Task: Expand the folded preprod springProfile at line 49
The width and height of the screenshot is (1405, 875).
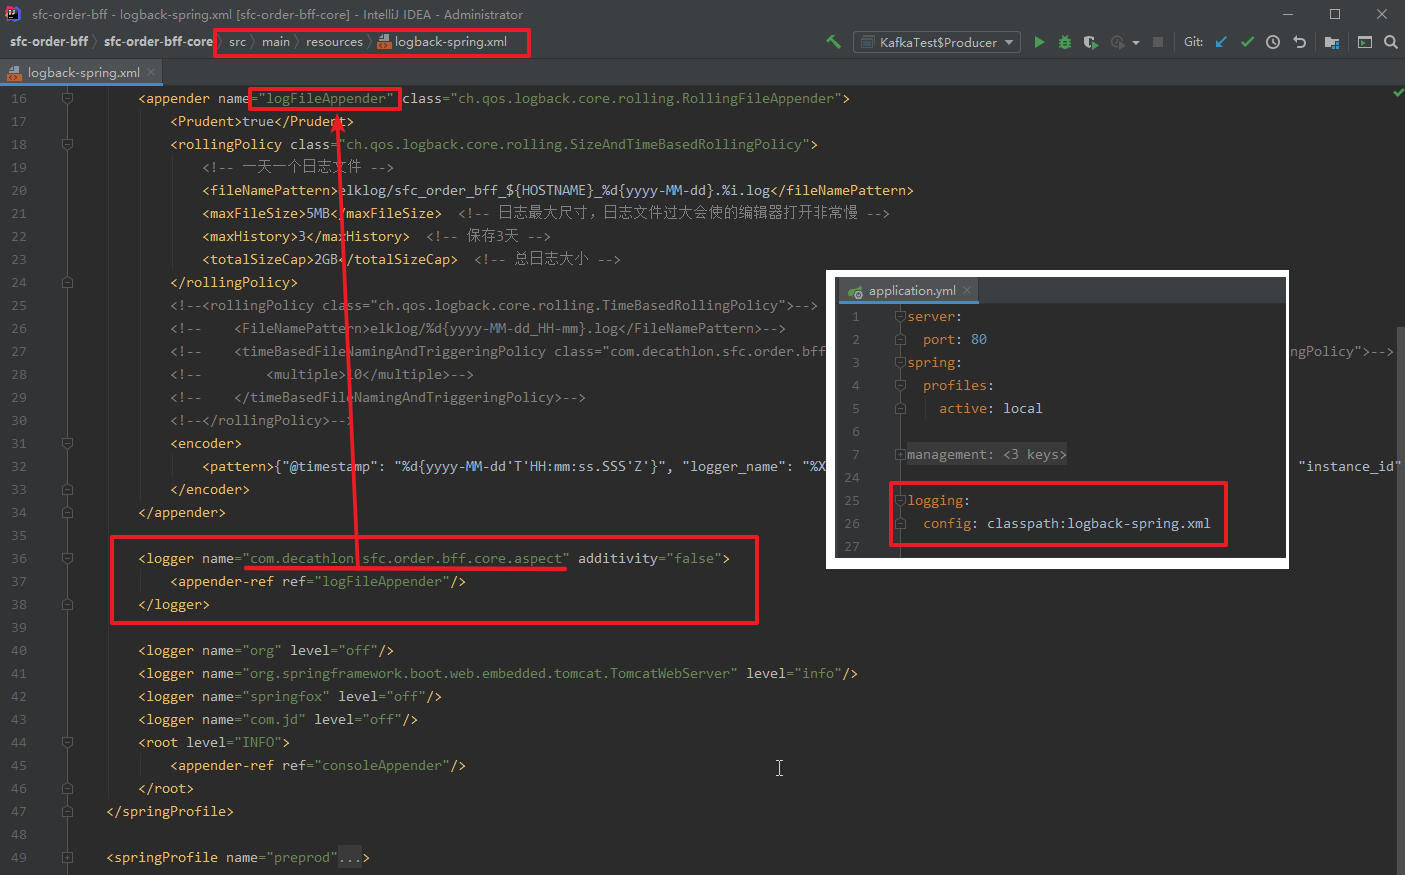Action: (x=67, y=857)
